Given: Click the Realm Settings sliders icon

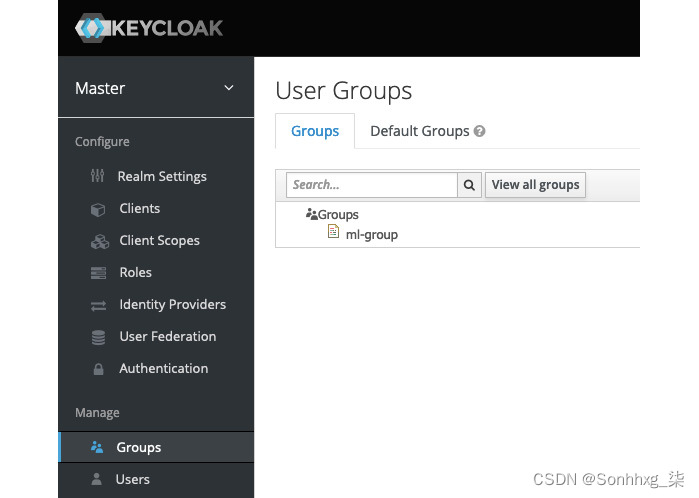Looking at the screenshot, I should pyautogui.click(x=98, y=176).
